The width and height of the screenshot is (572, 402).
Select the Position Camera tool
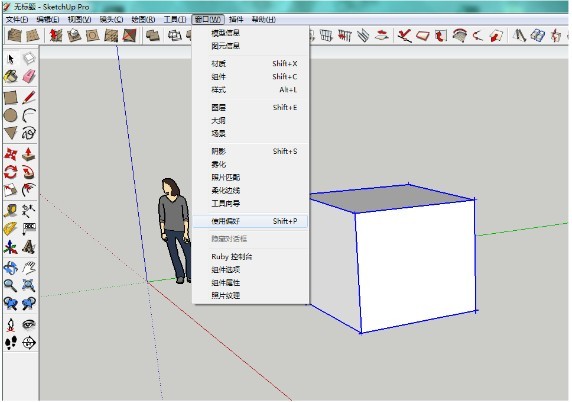11,324
